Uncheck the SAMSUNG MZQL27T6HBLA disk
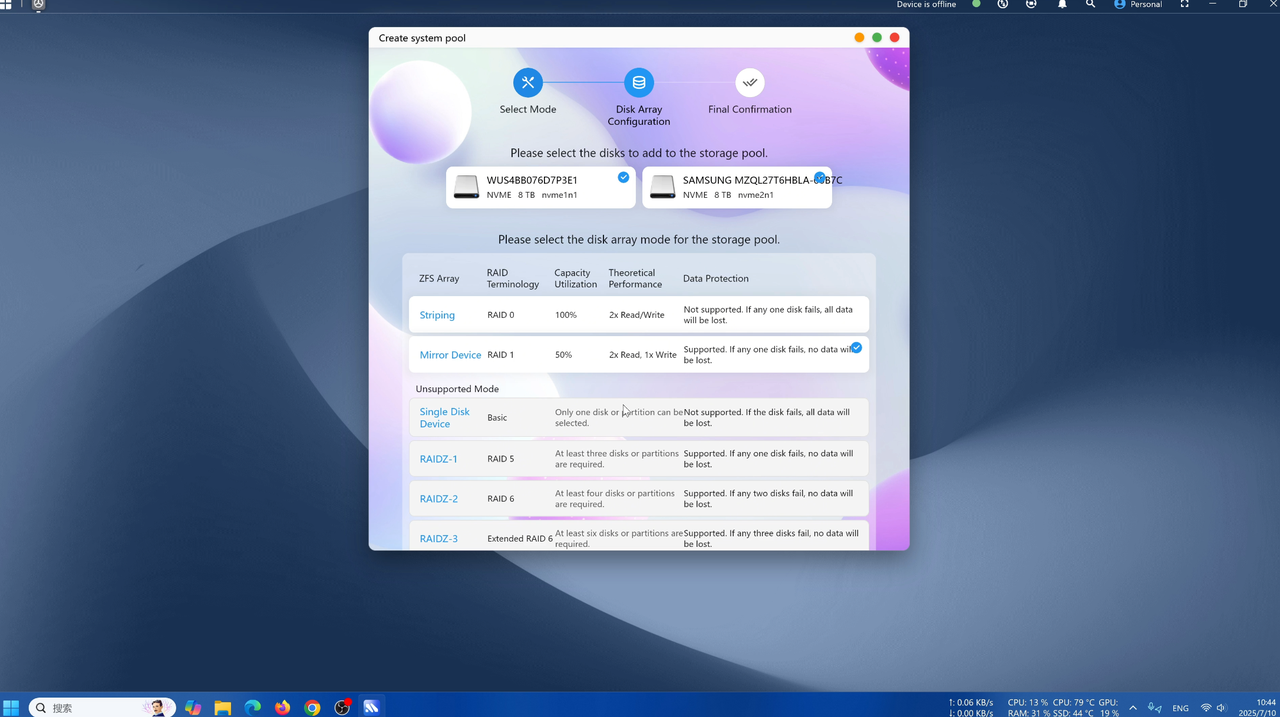1280x717 pixels. click(820, 178)
